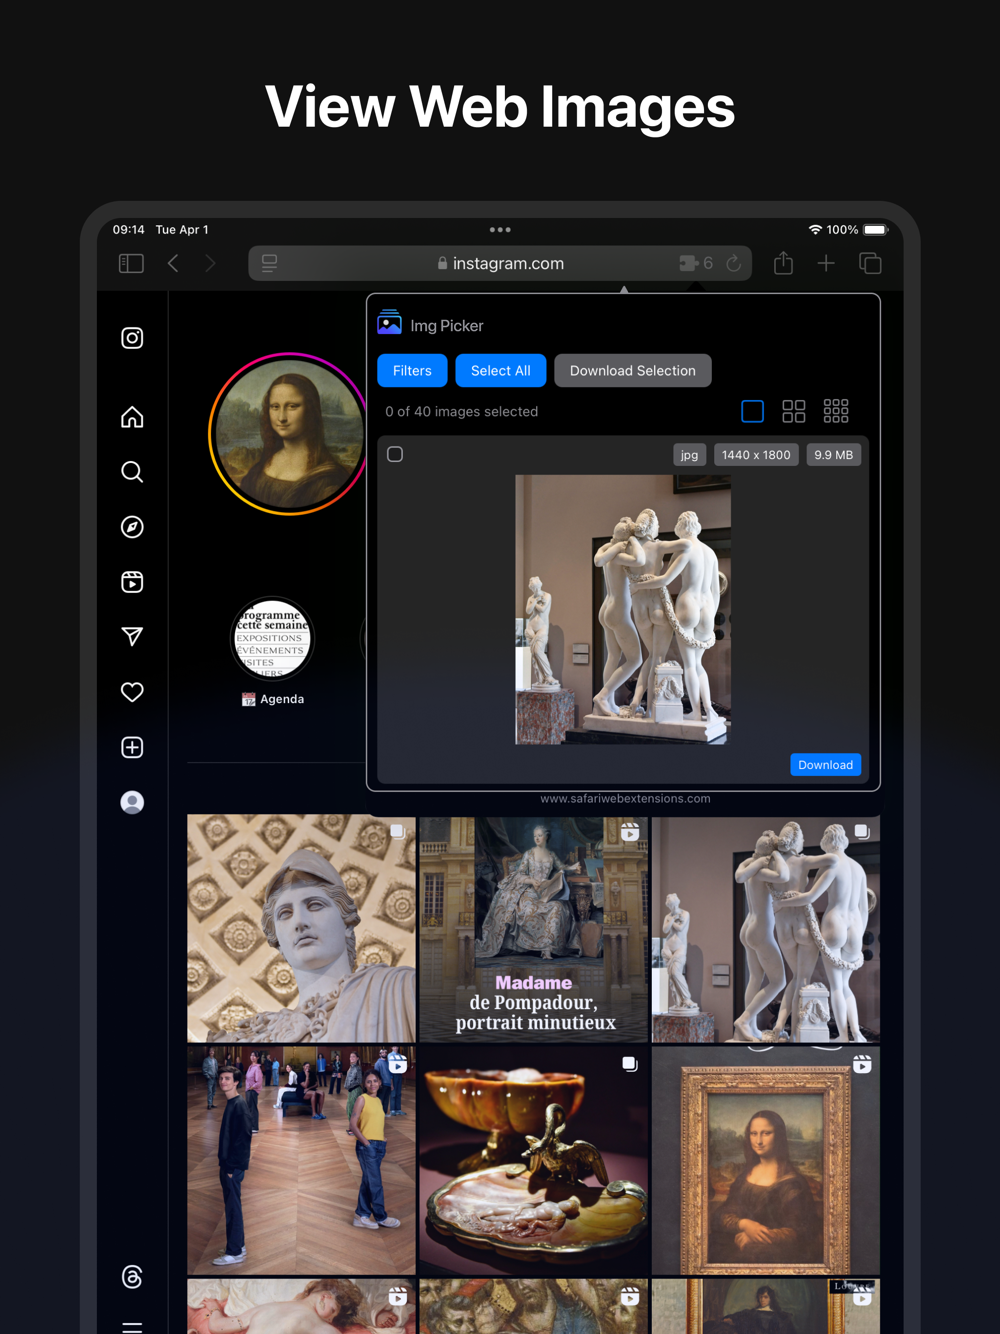Open the Explore compass icon
Screen dimensions: 1000x1334
click(x=132, y=527)
